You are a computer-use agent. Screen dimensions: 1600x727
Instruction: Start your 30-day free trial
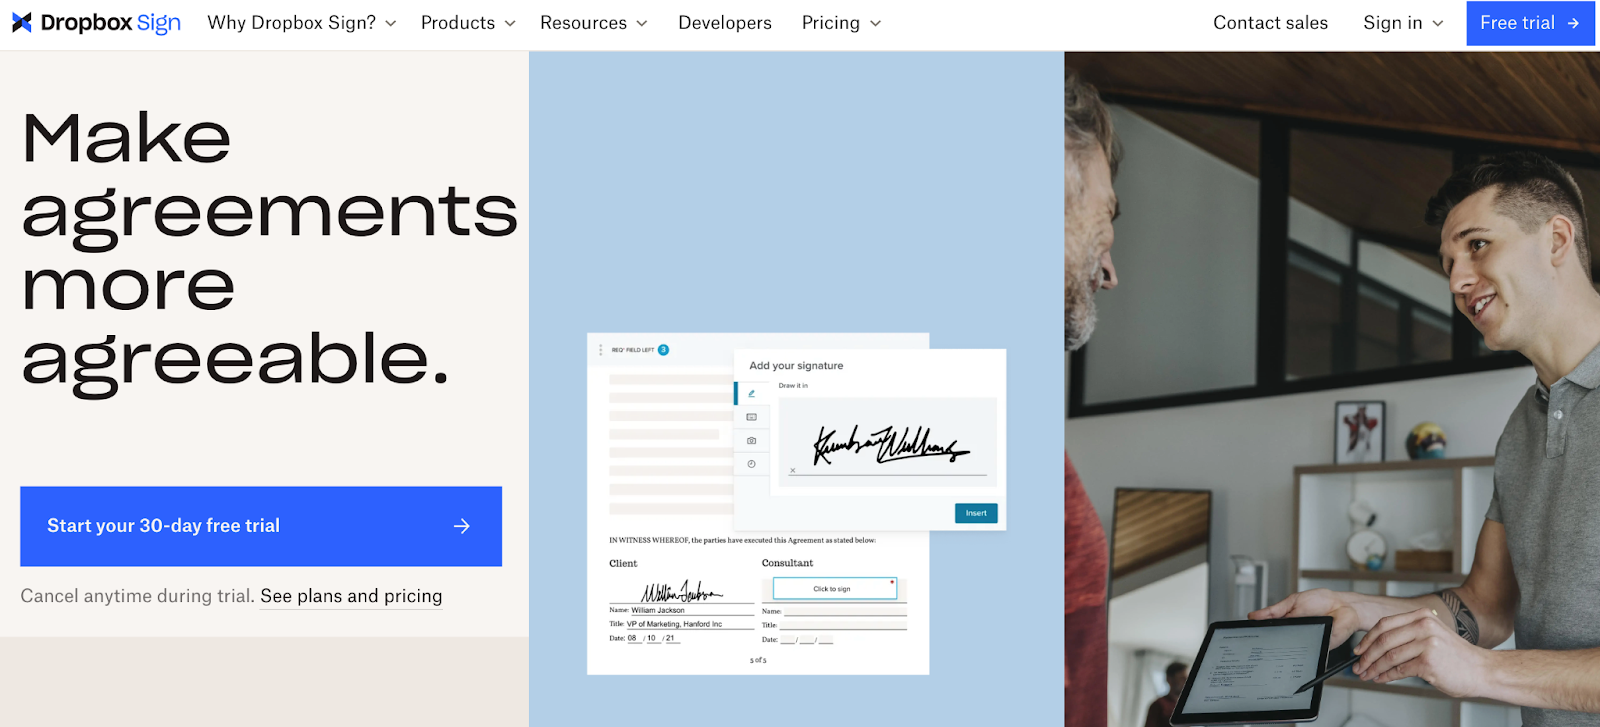coord(261,526)
